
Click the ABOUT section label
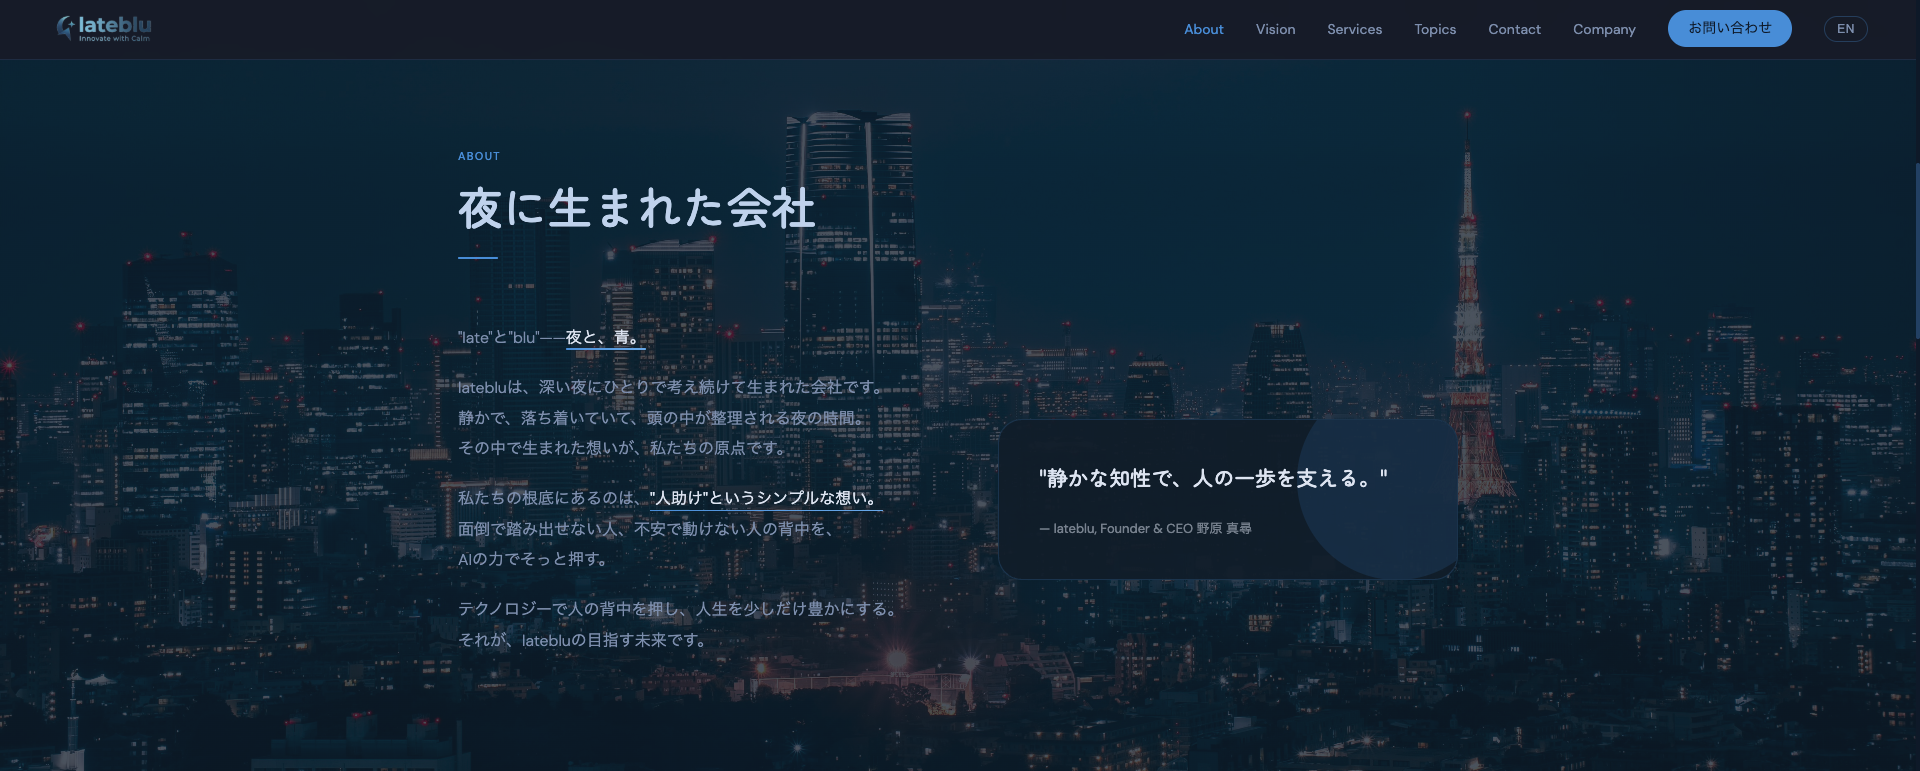479,156
